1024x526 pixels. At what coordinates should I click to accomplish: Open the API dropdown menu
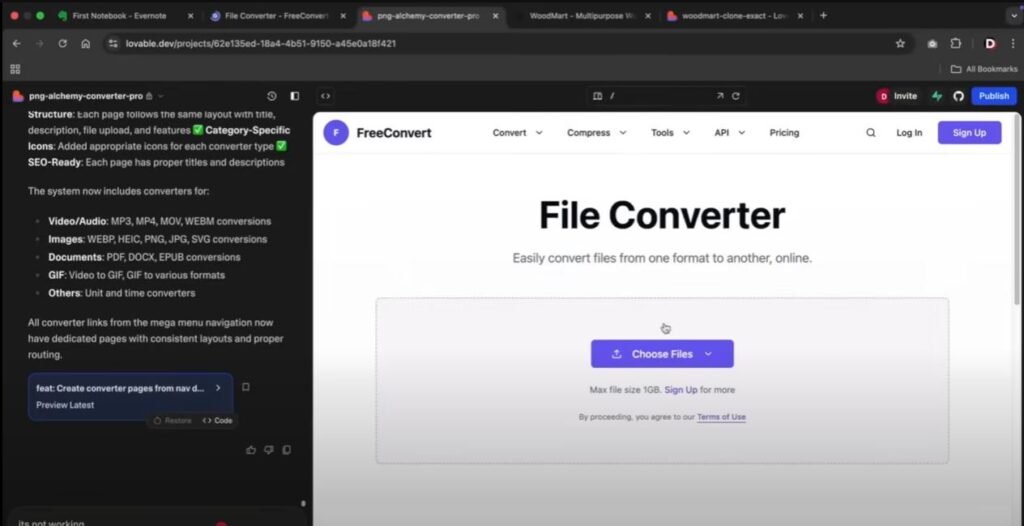point(729,133)
